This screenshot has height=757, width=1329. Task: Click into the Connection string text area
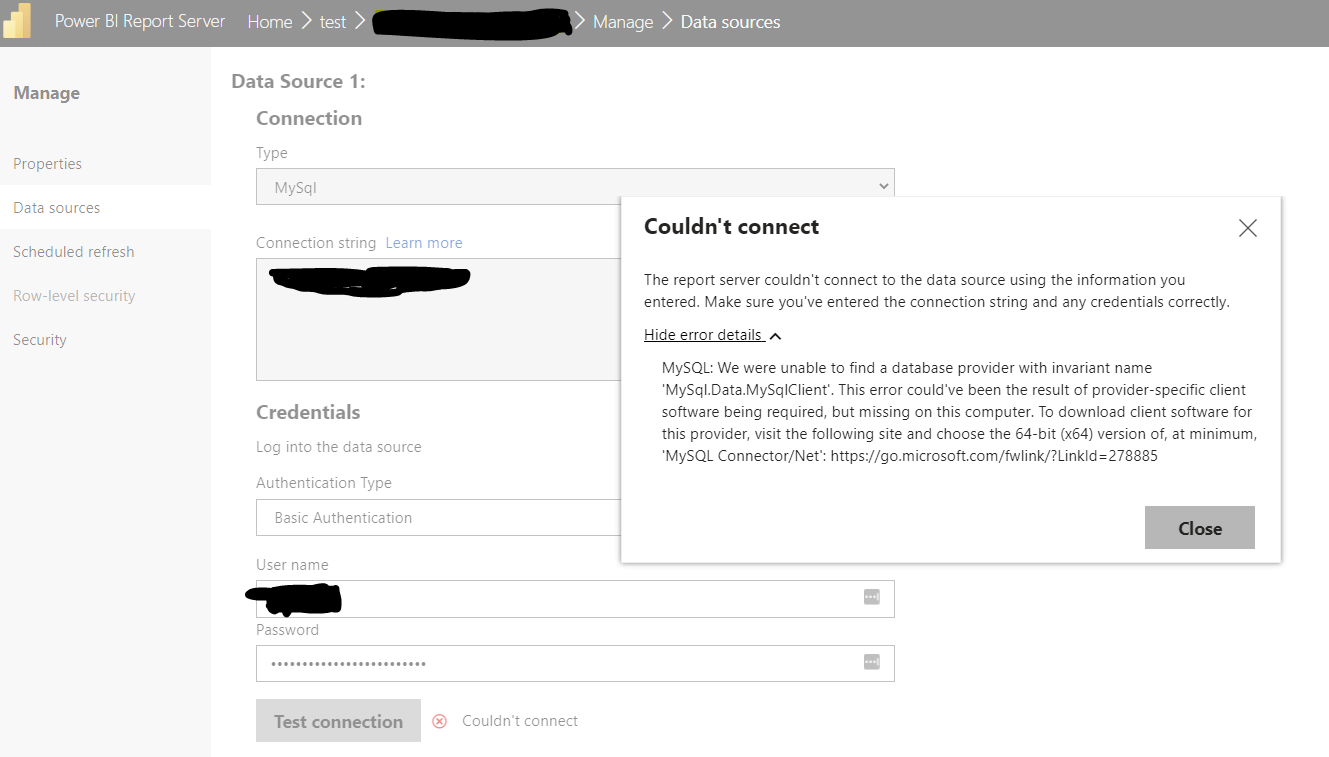tap(438, 319)
